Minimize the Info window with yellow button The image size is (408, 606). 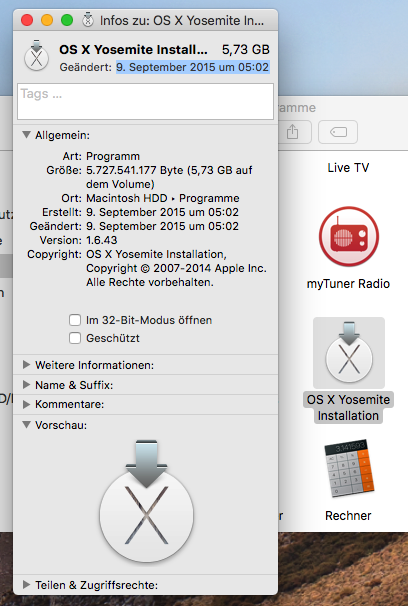click(47, 20)
